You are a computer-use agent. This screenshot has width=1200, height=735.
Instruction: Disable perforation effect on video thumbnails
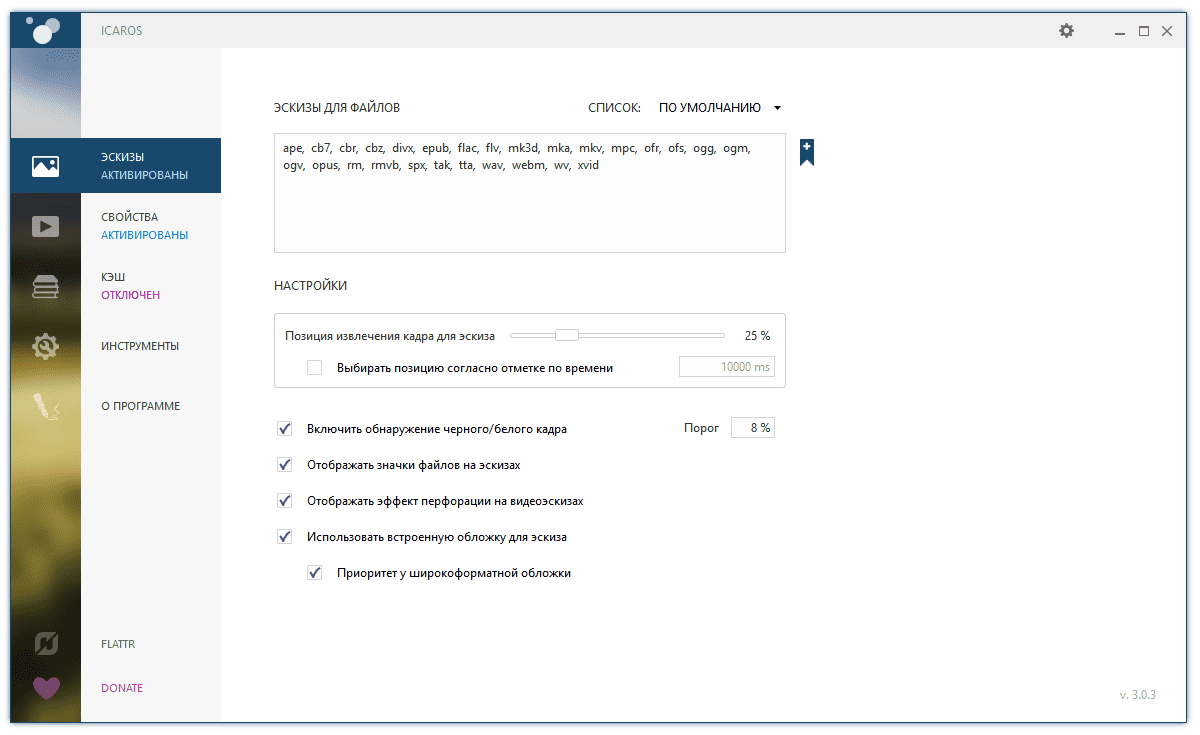point(285,501)
